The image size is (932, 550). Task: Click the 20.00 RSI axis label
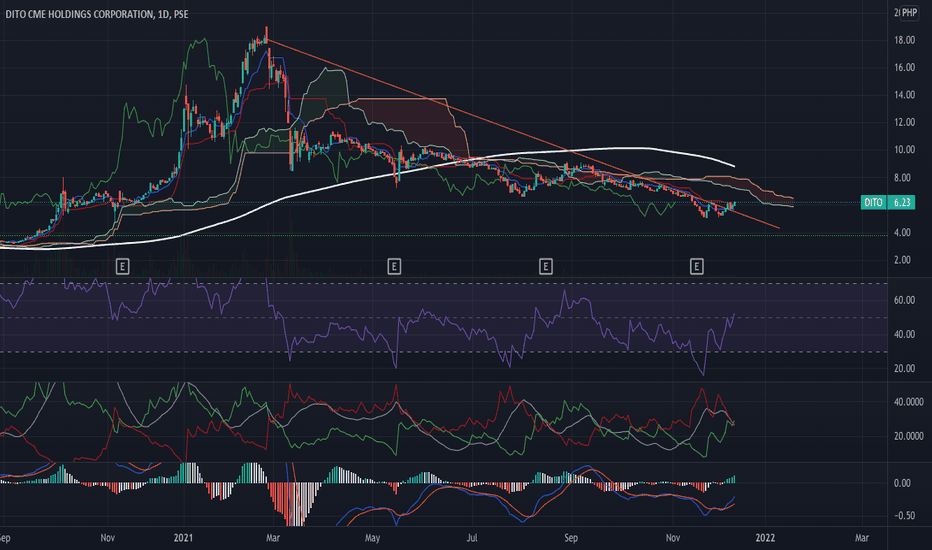[x=904, y=369]
